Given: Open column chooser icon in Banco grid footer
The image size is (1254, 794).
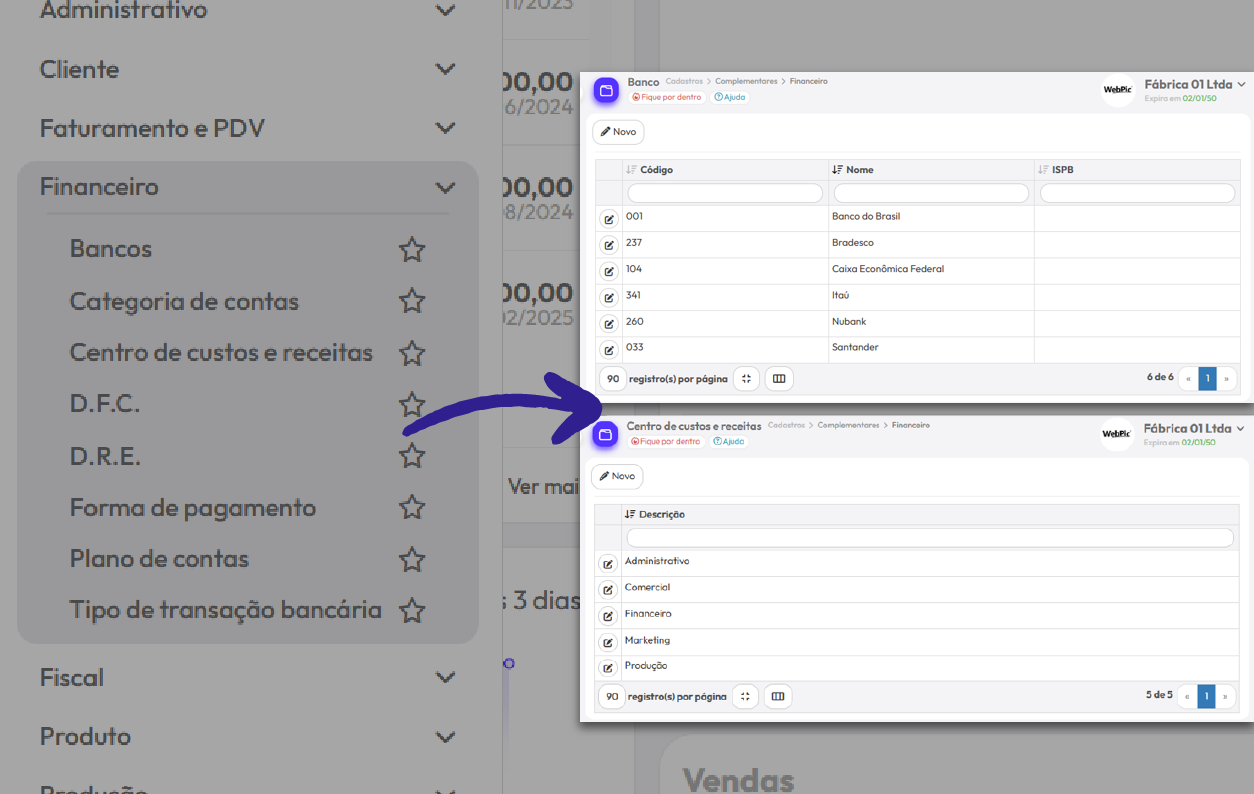Looking at the screenshot, I should pos(779,379).
